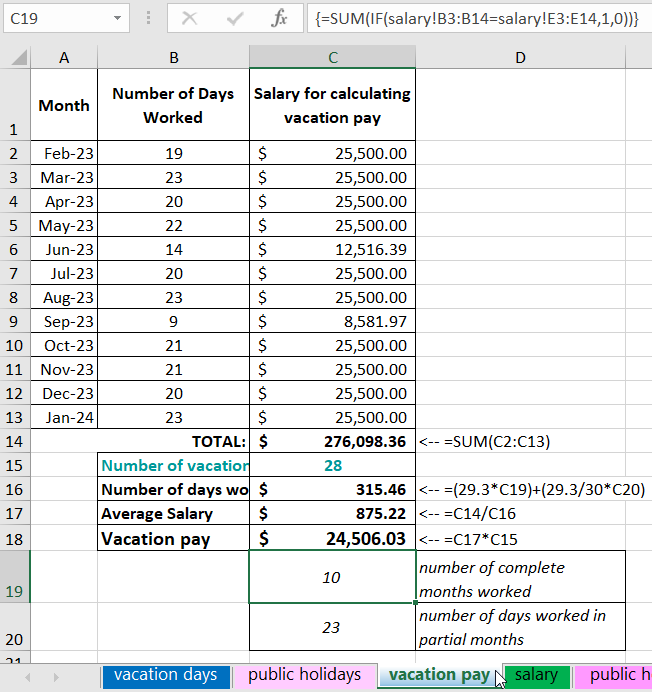This screenshot has height=692, width=652.
Task: Click the Month header cell
Action: click(64, 105)
